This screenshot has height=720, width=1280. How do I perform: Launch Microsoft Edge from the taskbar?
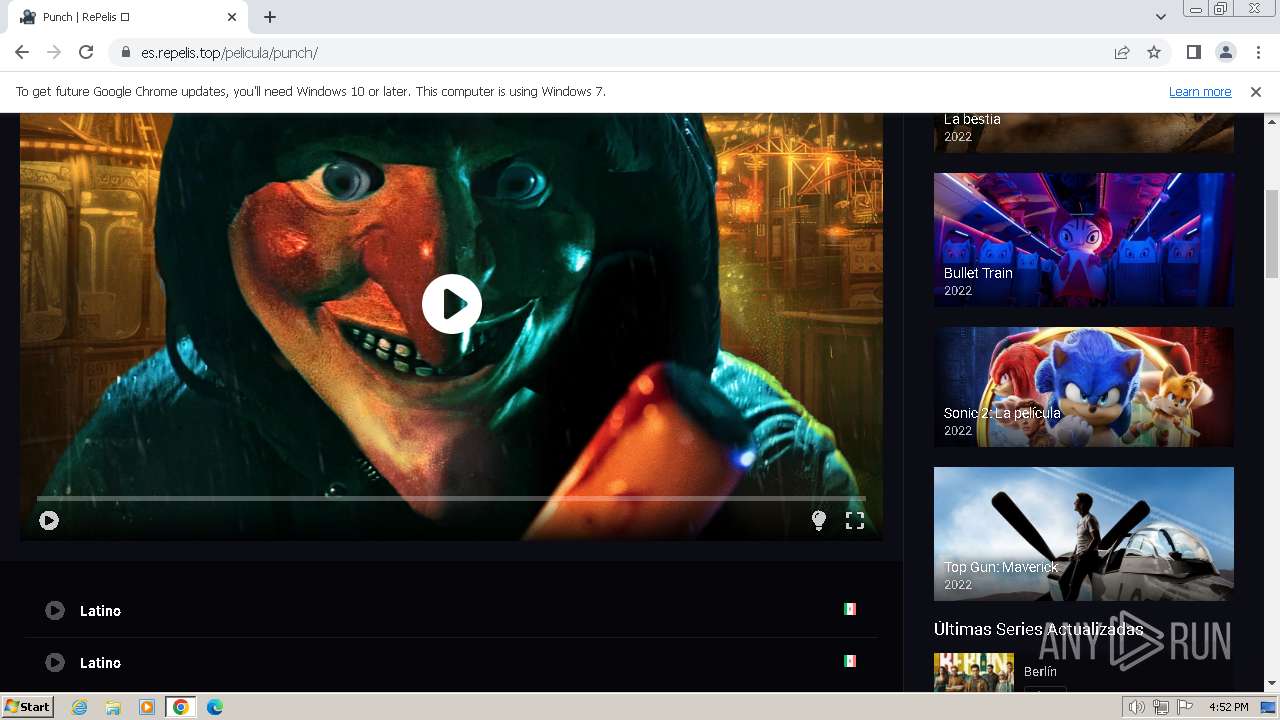pyautogui.click(x=215, y=707)
